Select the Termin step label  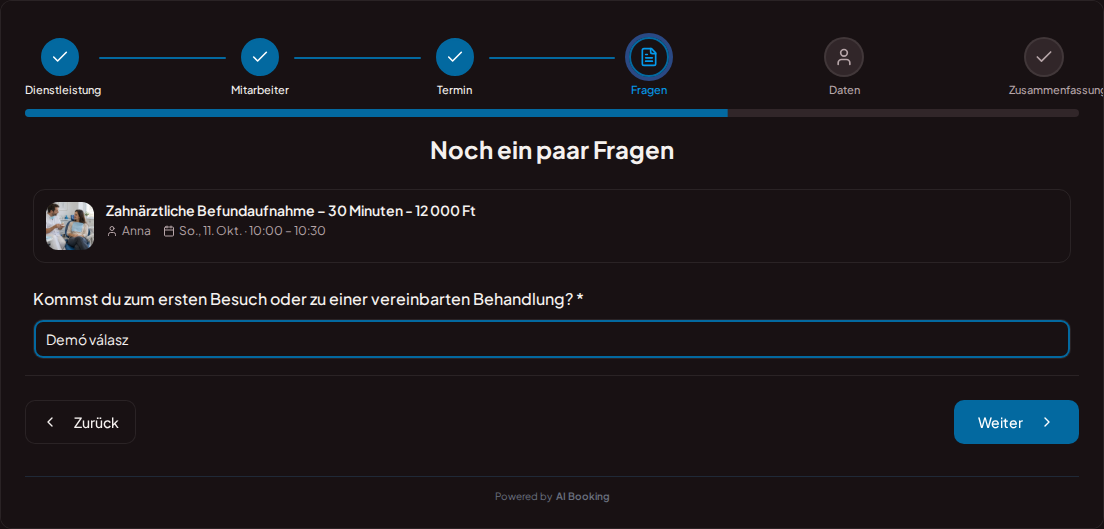point(455,90)
